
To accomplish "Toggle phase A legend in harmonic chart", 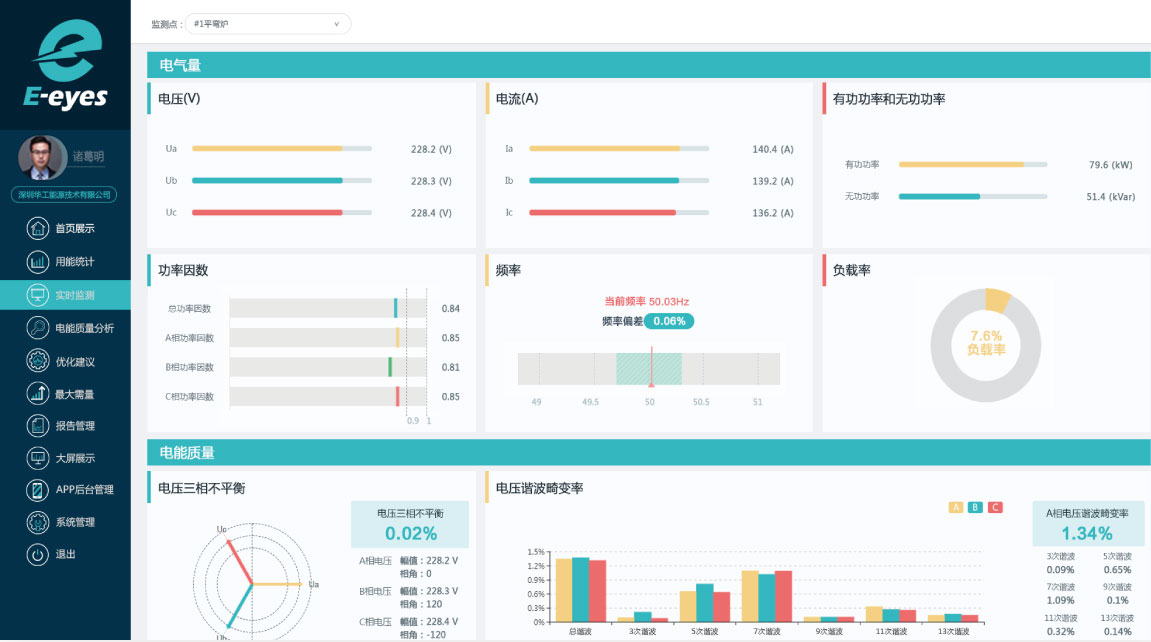I will click(x=955, y=507).
